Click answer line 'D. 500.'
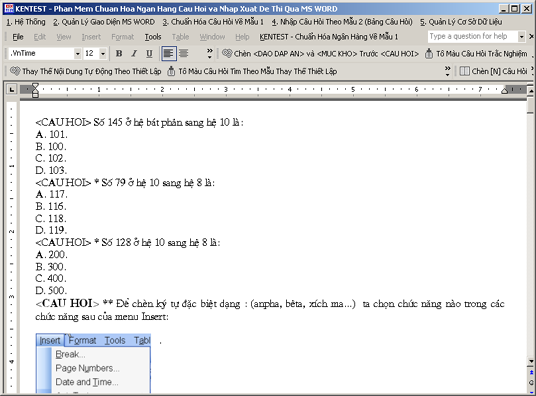Screen dimensions: 536x396 tap(51, 291)
